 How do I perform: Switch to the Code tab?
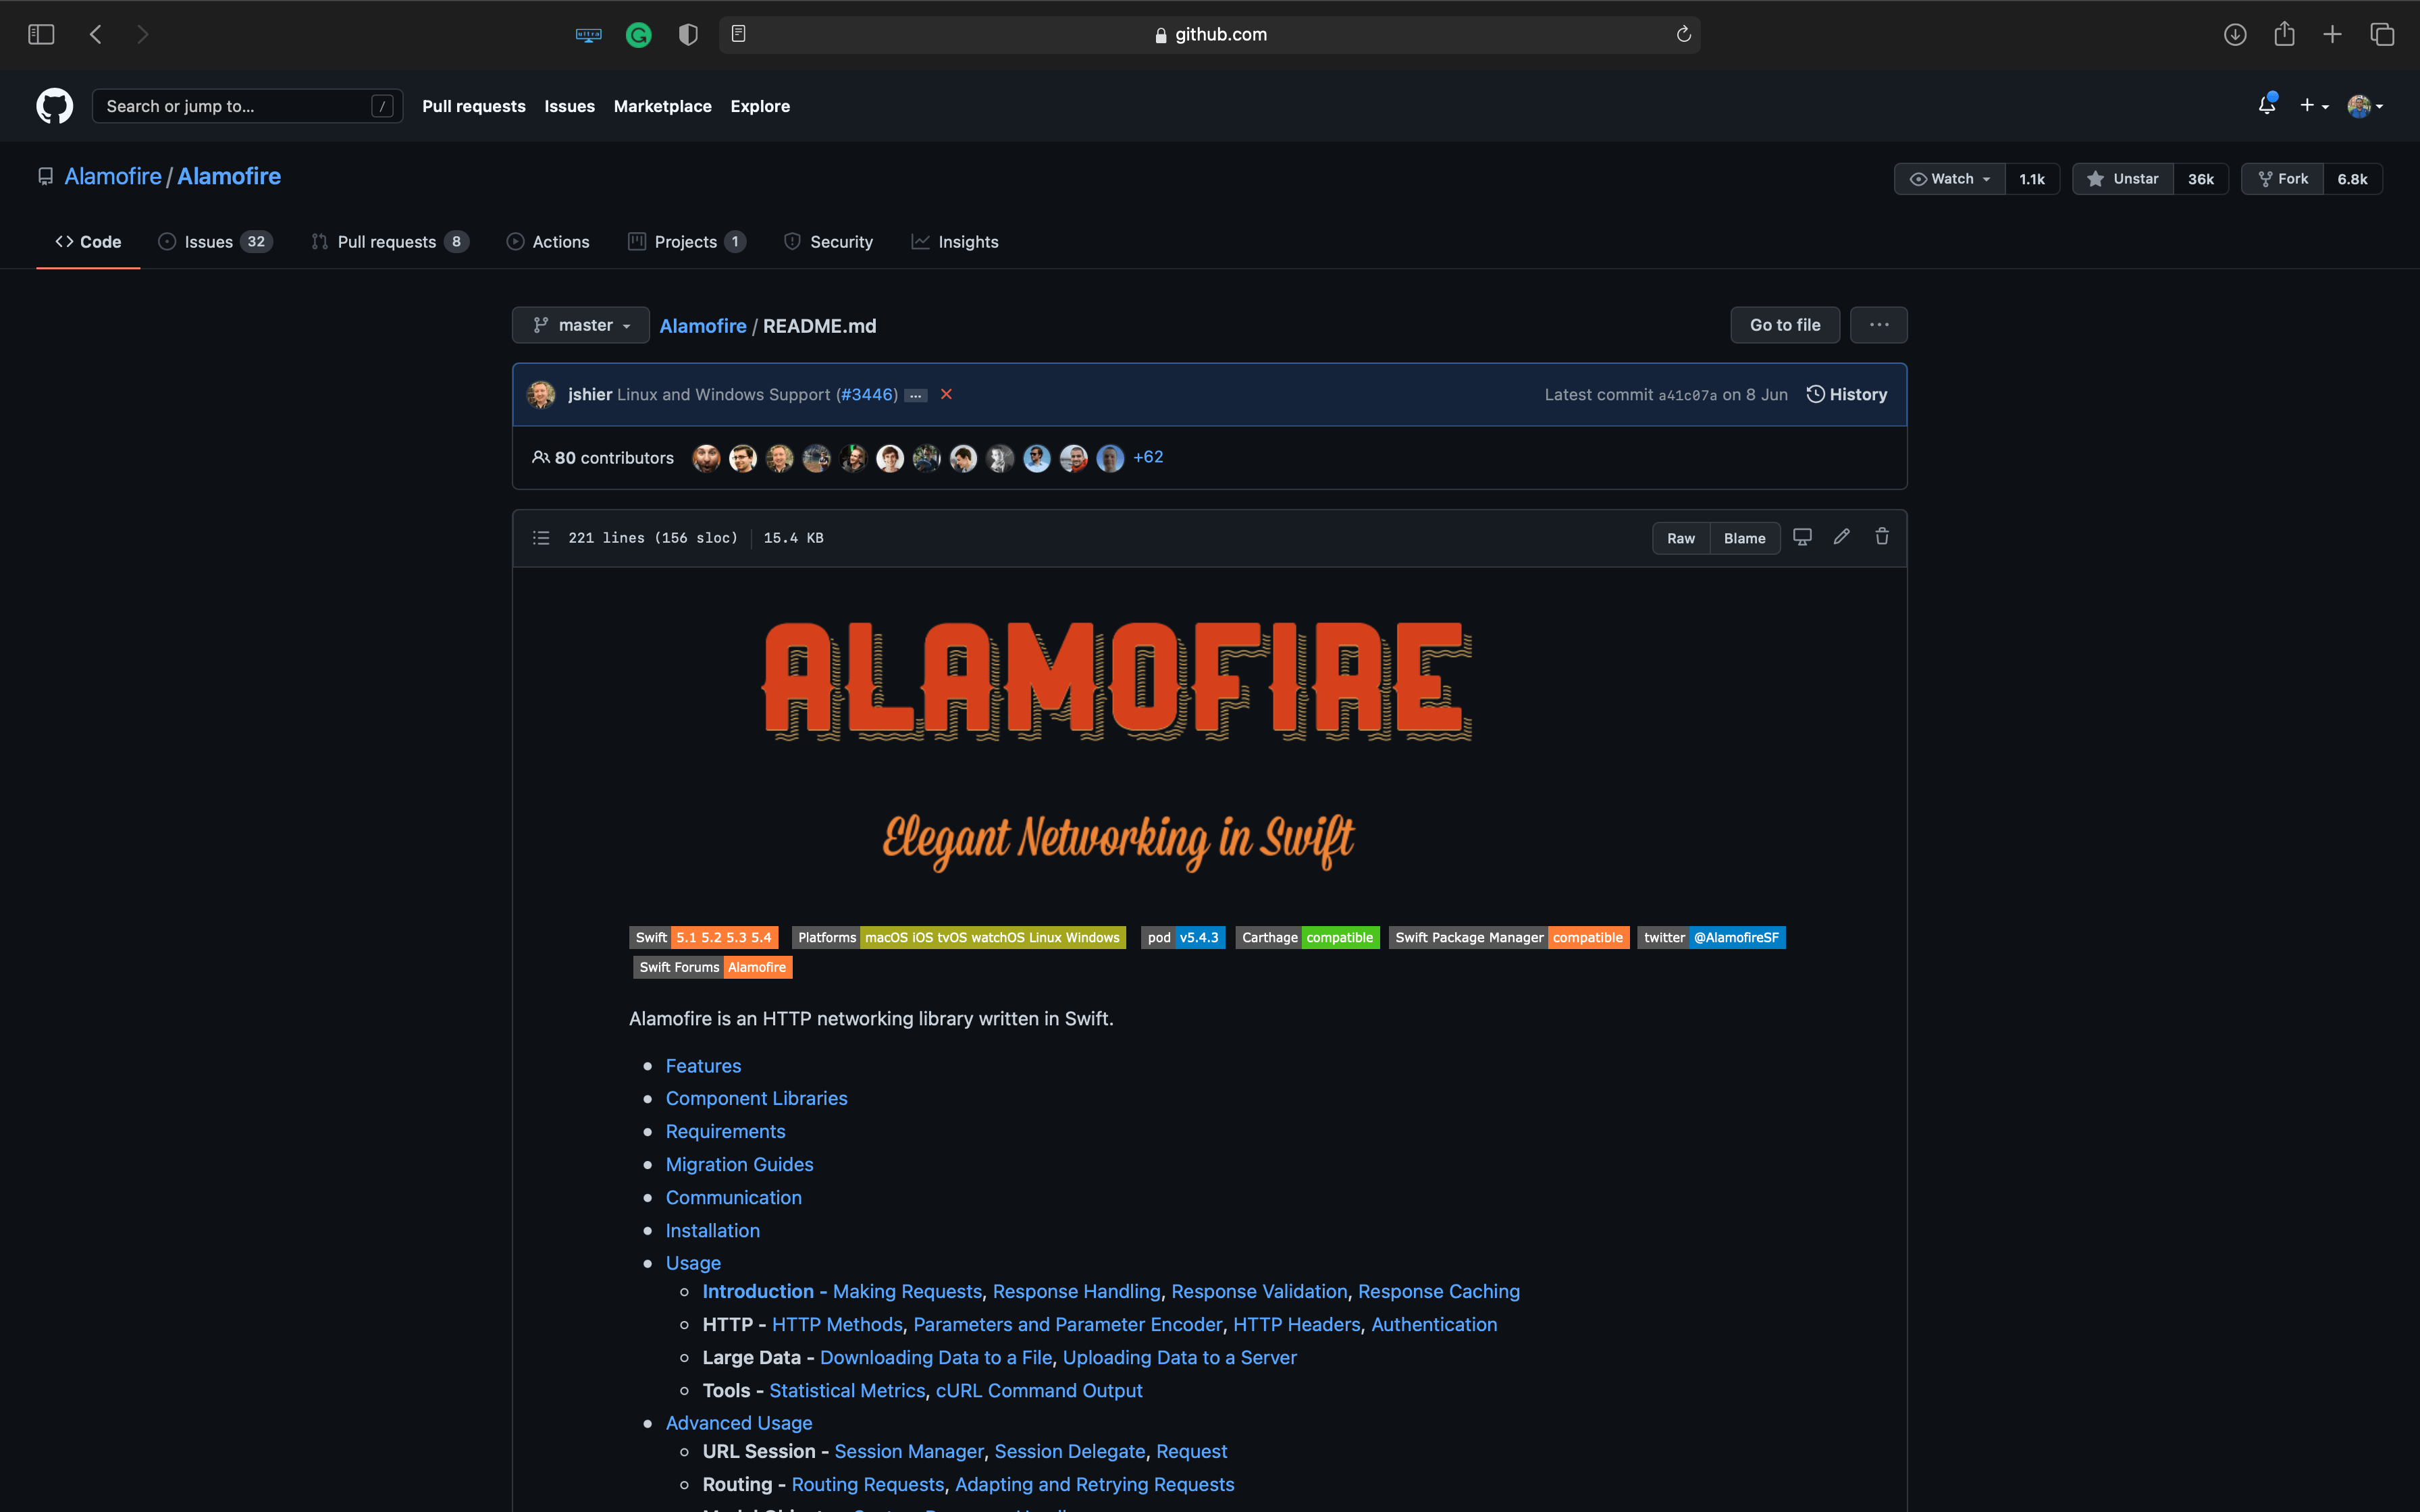pyautogui.click(x=88, y=242)
